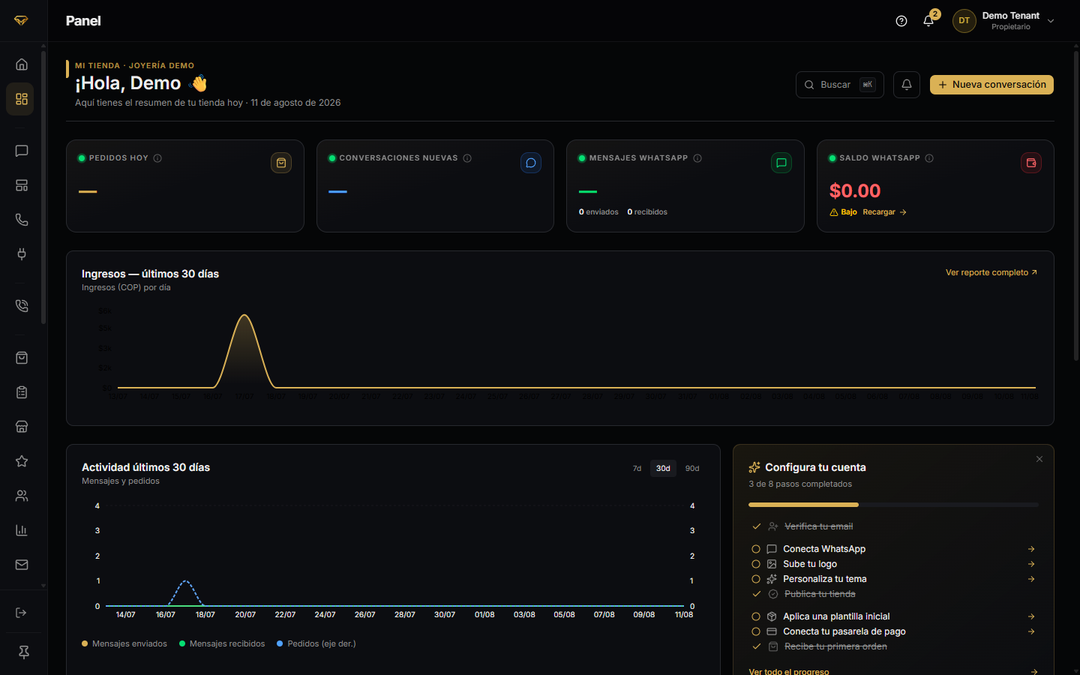1080x675 pixels.
Task: Close the Configura tu cuenta panel
Action: [1039, 459]
